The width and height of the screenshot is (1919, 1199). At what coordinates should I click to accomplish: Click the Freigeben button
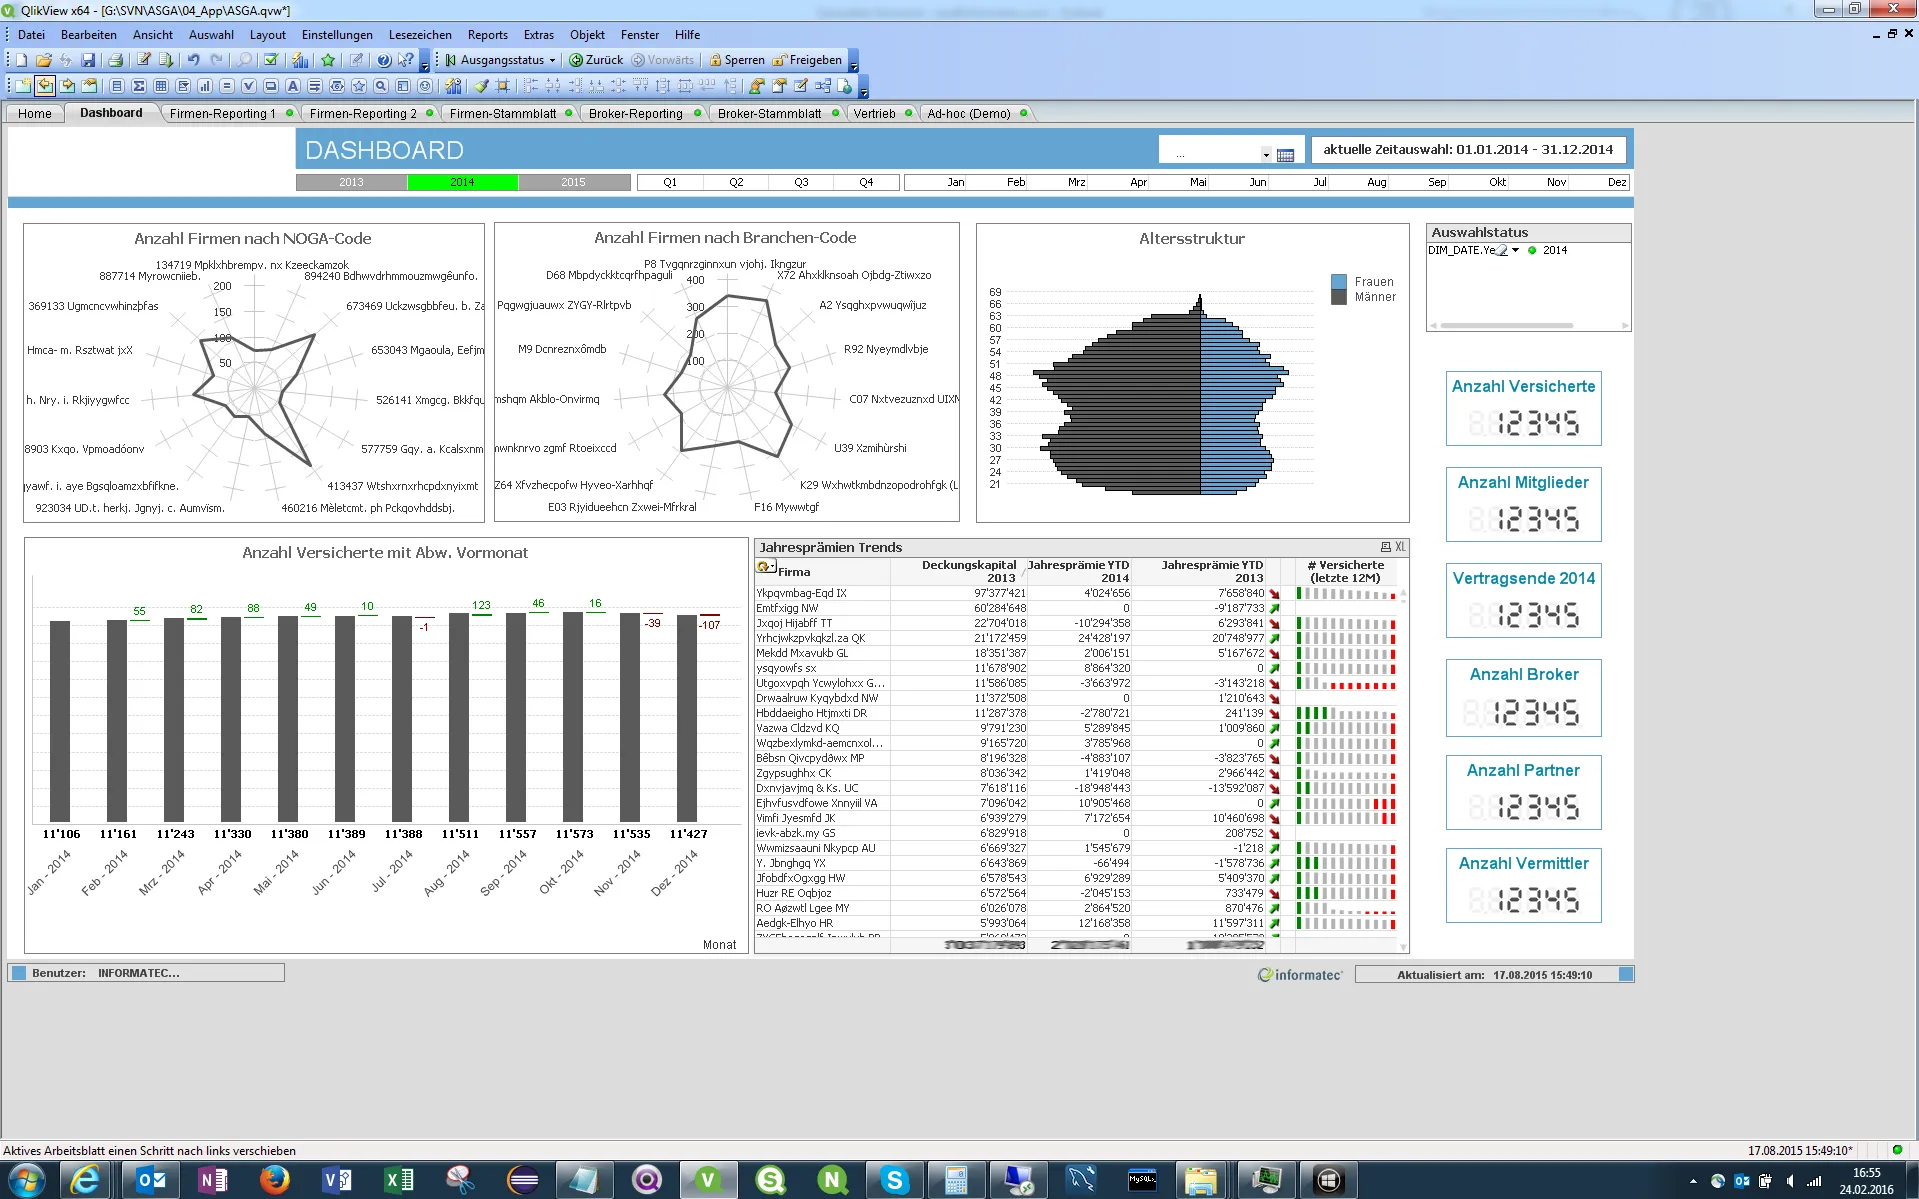point(807,60)
